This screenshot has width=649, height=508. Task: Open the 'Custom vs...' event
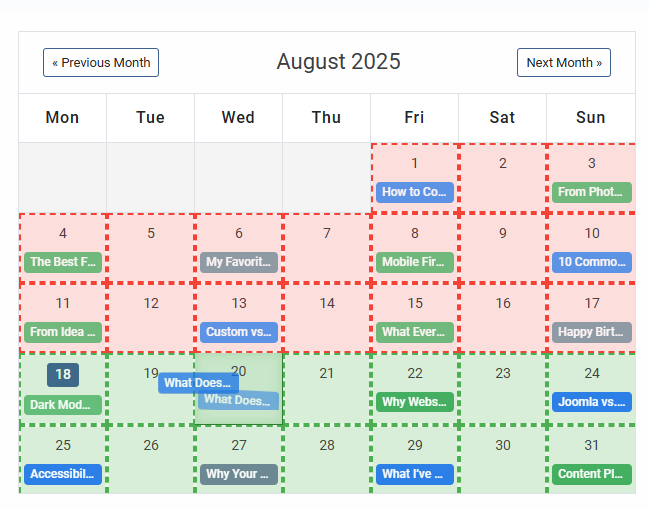(x=239, y=332)
